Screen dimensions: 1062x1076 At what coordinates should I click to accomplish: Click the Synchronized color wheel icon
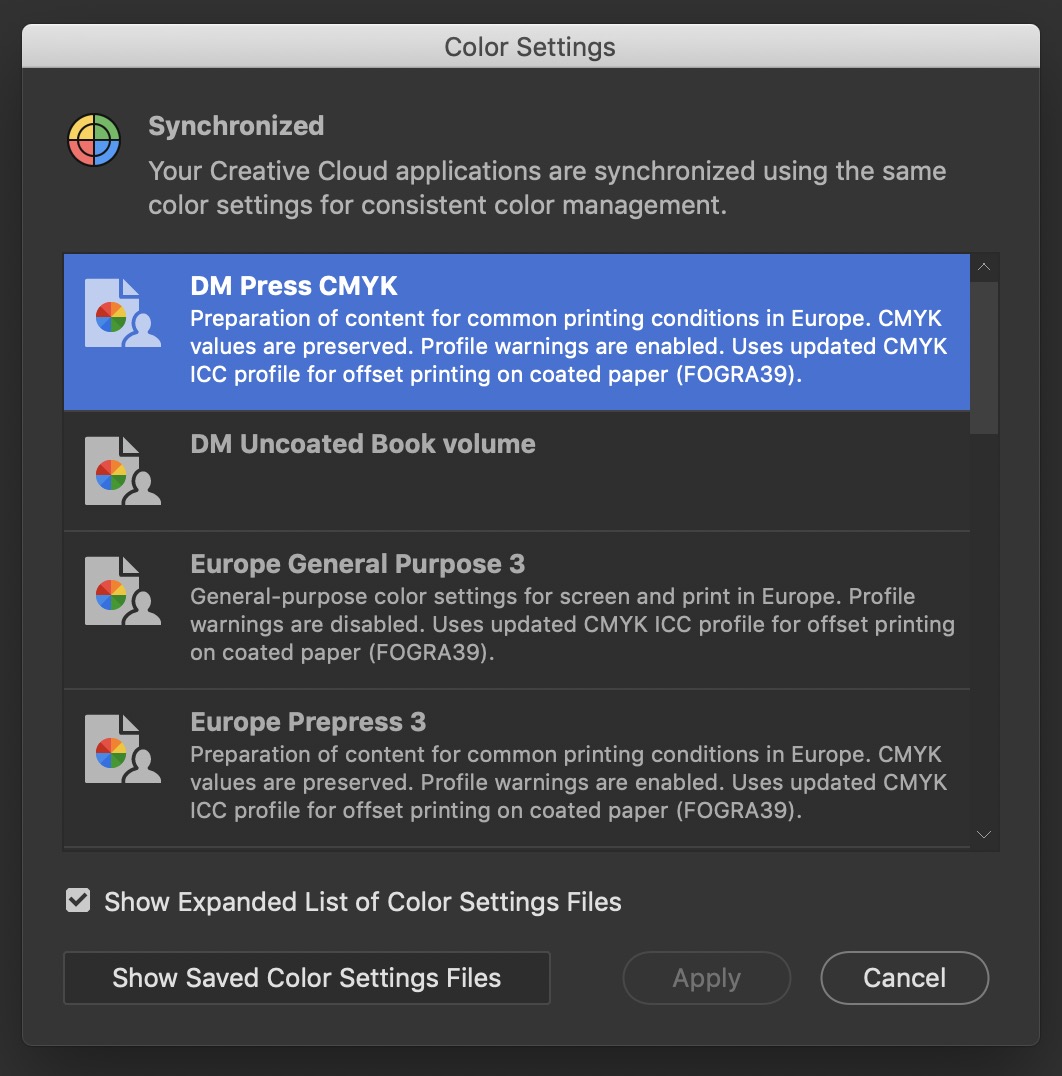click(94, 140)
